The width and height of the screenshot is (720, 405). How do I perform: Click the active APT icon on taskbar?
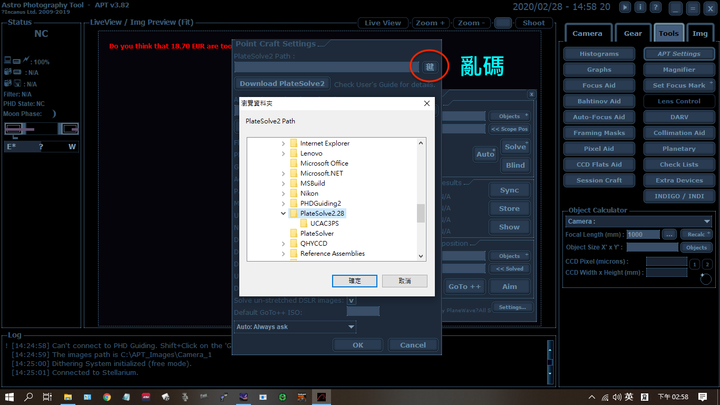pos(321,397)
